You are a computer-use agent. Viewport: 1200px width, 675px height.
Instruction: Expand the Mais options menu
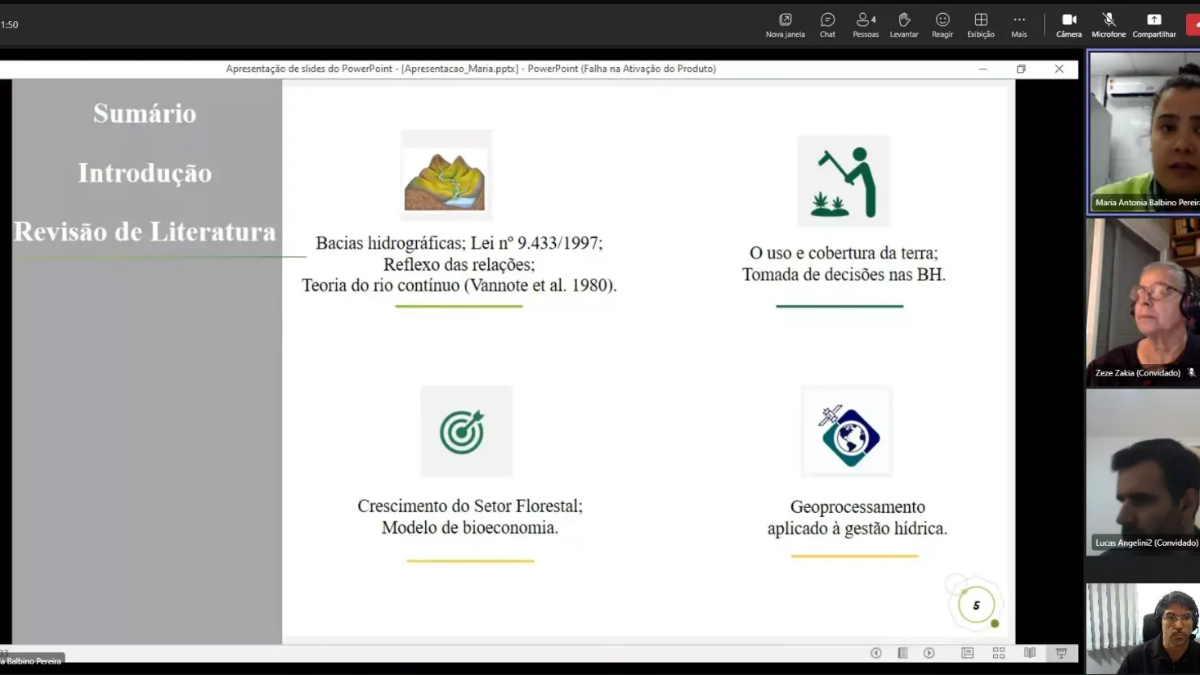point(1019,25)
